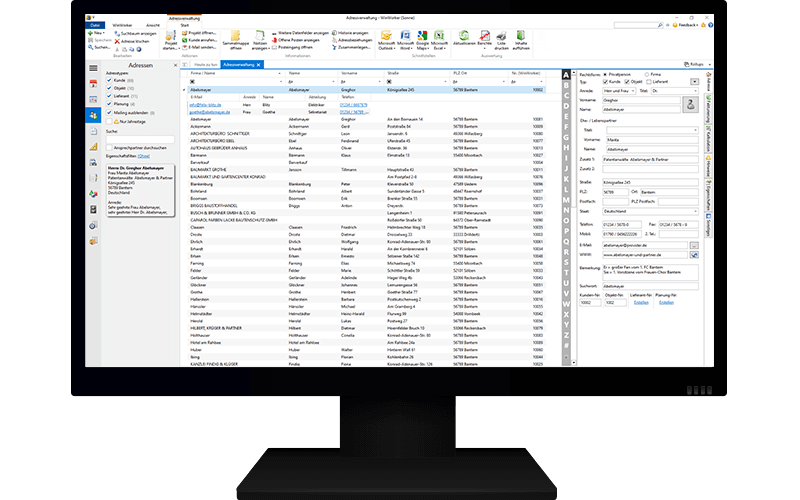The width and height of the screenshot is (800, 500).
Task: Click Offene Posten anzeigen
Action: (x=296, y=40)
